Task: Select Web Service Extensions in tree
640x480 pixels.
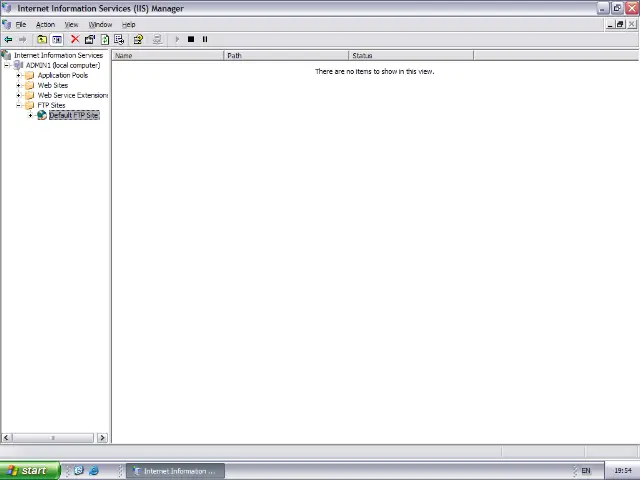Action: point(72,95)
